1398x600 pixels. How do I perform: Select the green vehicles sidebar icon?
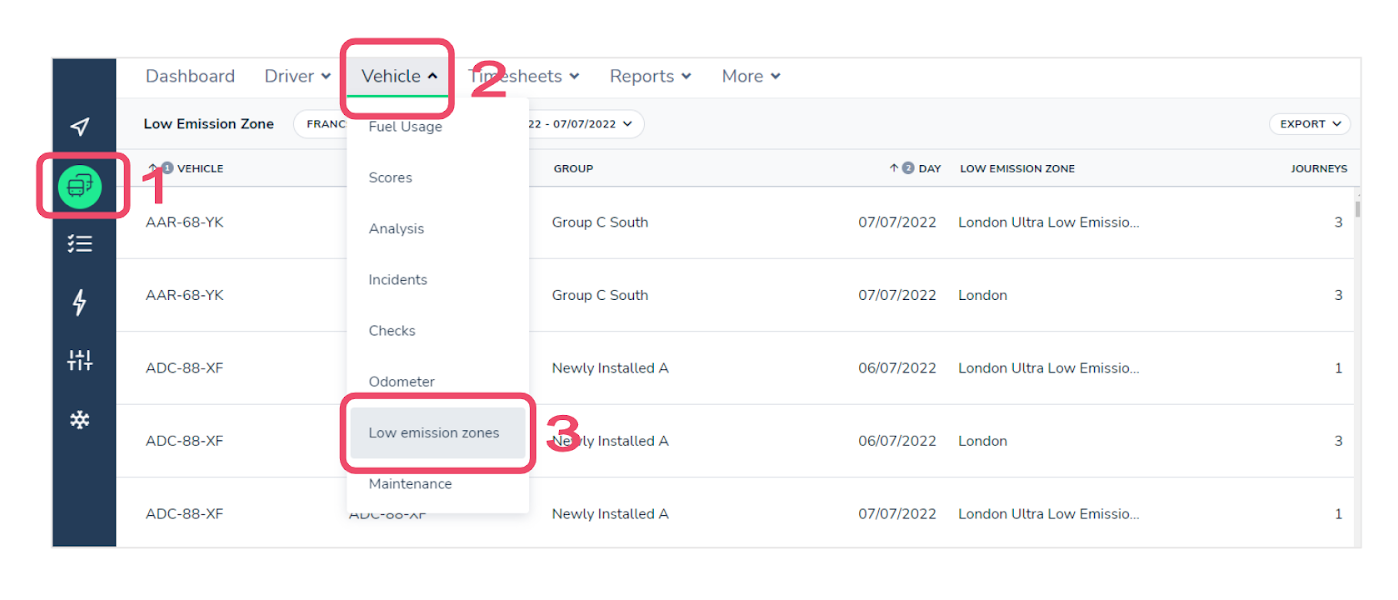point(80,185)
